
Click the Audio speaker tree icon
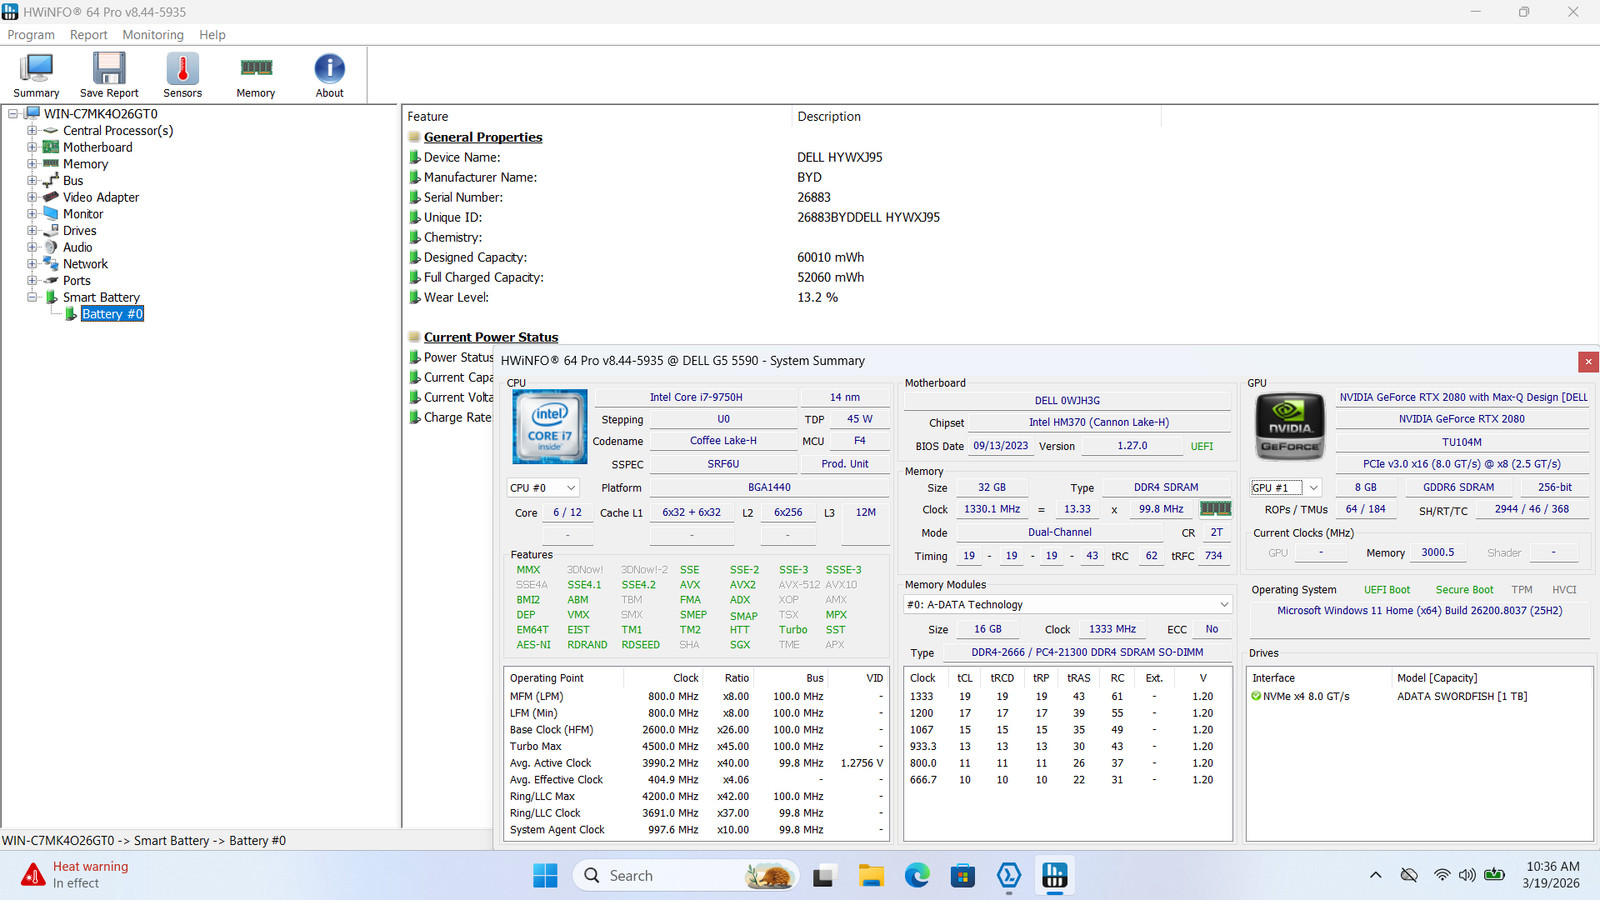[51, 247]
